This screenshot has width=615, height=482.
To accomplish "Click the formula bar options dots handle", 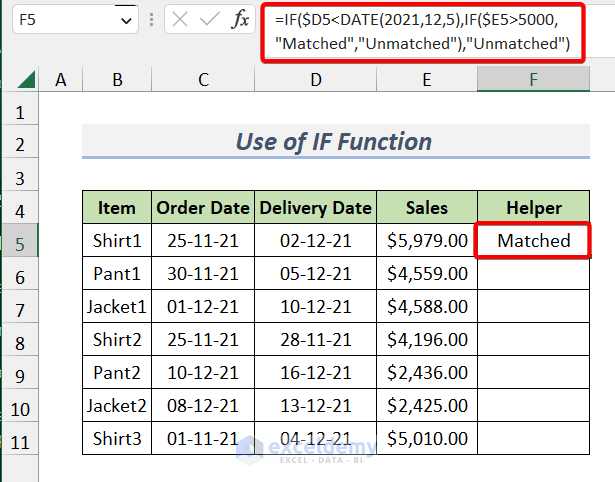I will point(150,19).
